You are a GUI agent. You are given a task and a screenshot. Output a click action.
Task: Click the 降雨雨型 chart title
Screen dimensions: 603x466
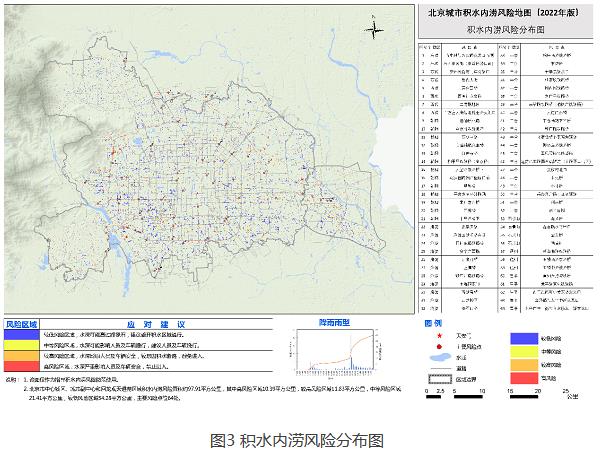tap(335, 323)
